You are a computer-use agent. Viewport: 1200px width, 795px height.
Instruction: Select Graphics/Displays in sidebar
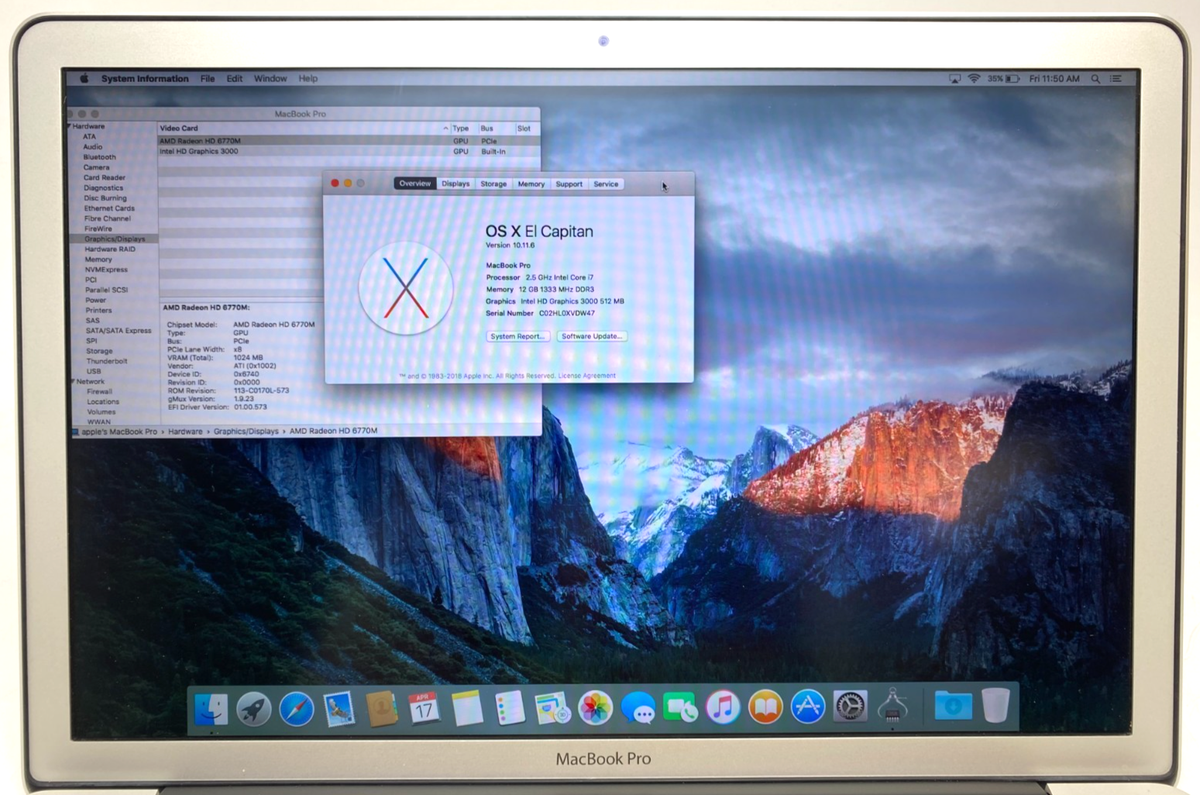click(x=115, y=239)
